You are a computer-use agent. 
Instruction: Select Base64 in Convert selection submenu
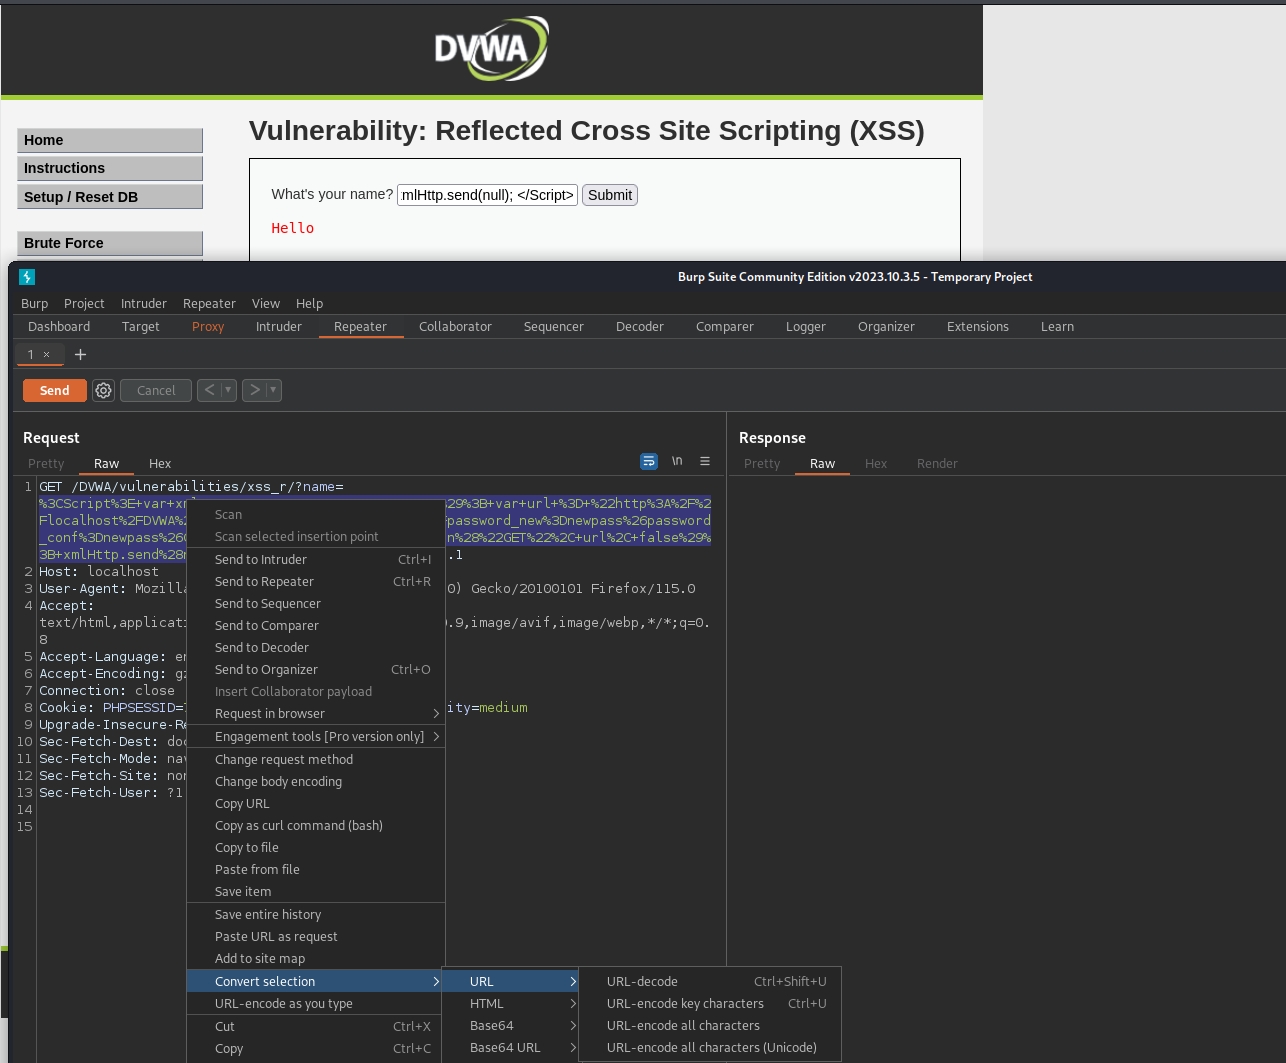click(x=492, y=1025)
